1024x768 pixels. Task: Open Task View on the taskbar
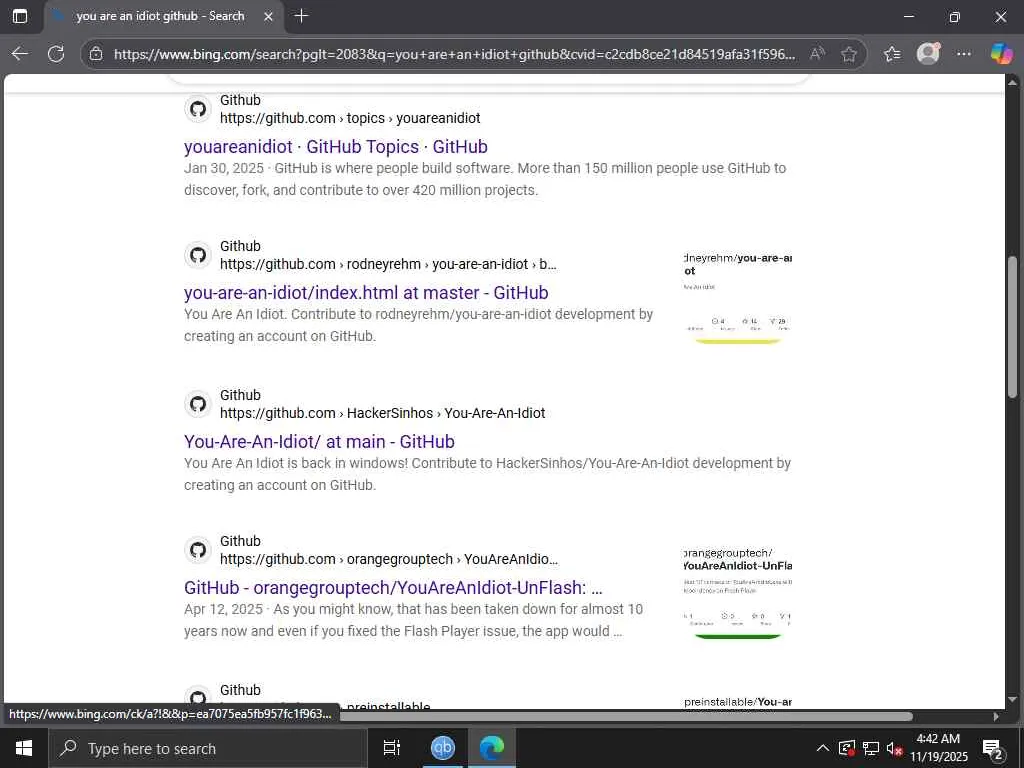click(x=392, y=748)
